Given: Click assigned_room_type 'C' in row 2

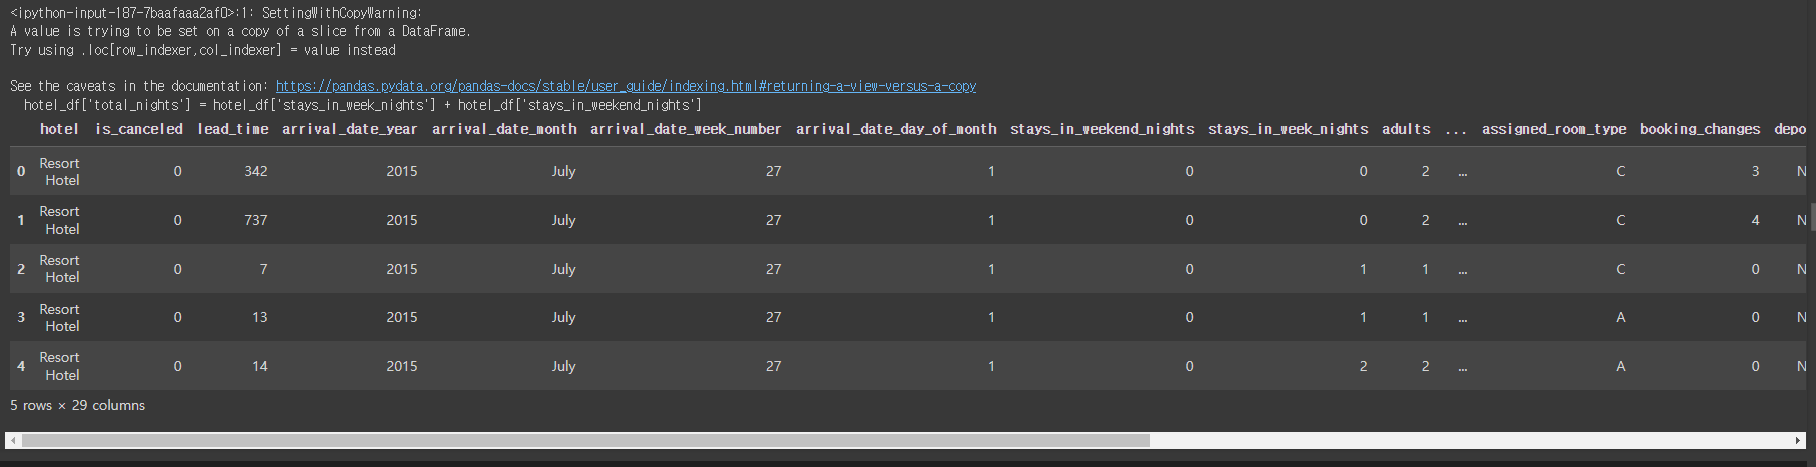Looking at the screenshot, I should pyautogui.click(x=1621, y=269).
